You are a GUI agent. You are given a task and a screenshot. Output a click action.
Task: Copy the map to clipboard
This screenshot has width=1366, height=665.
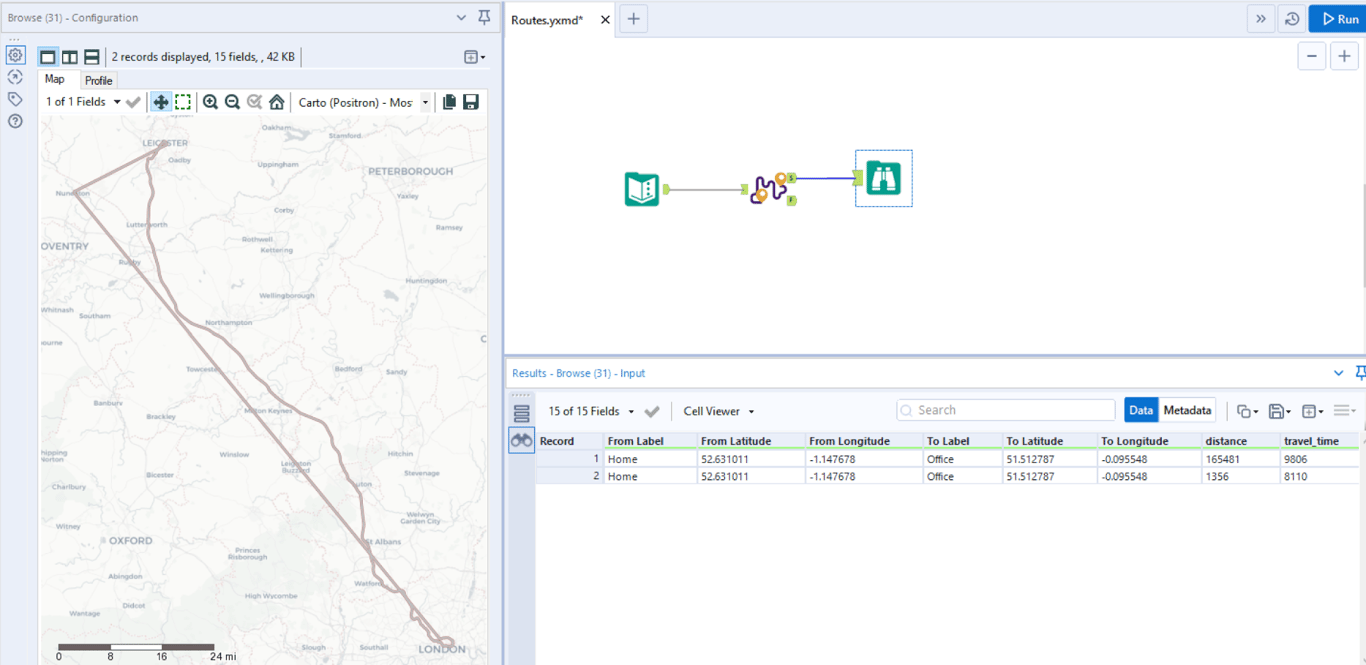click(449, 102)
